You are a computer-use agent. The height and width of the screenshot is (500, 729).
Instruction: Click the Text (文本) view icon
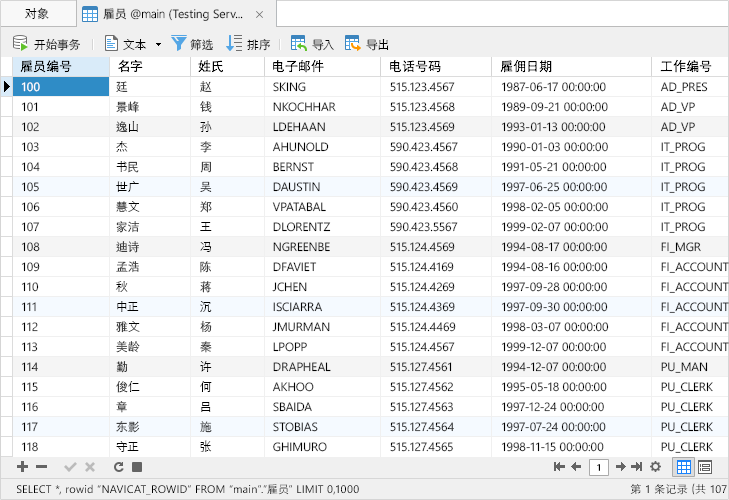click(x=111, y=44)
